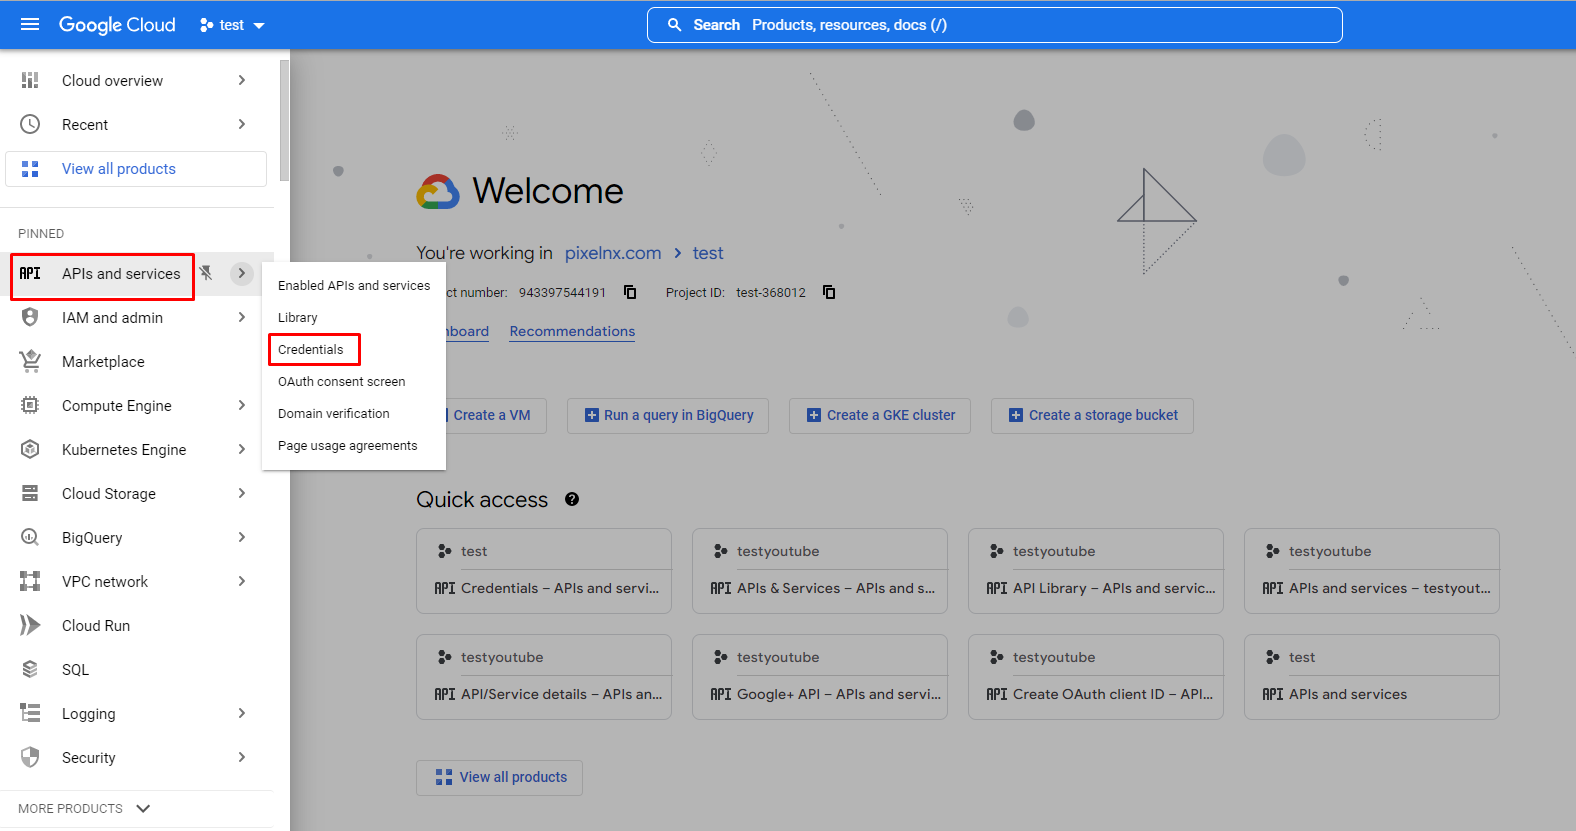Viewport: 1576px width, 831px height.
Task: Open the hamburger navigation menu
Action: point(30,24)
